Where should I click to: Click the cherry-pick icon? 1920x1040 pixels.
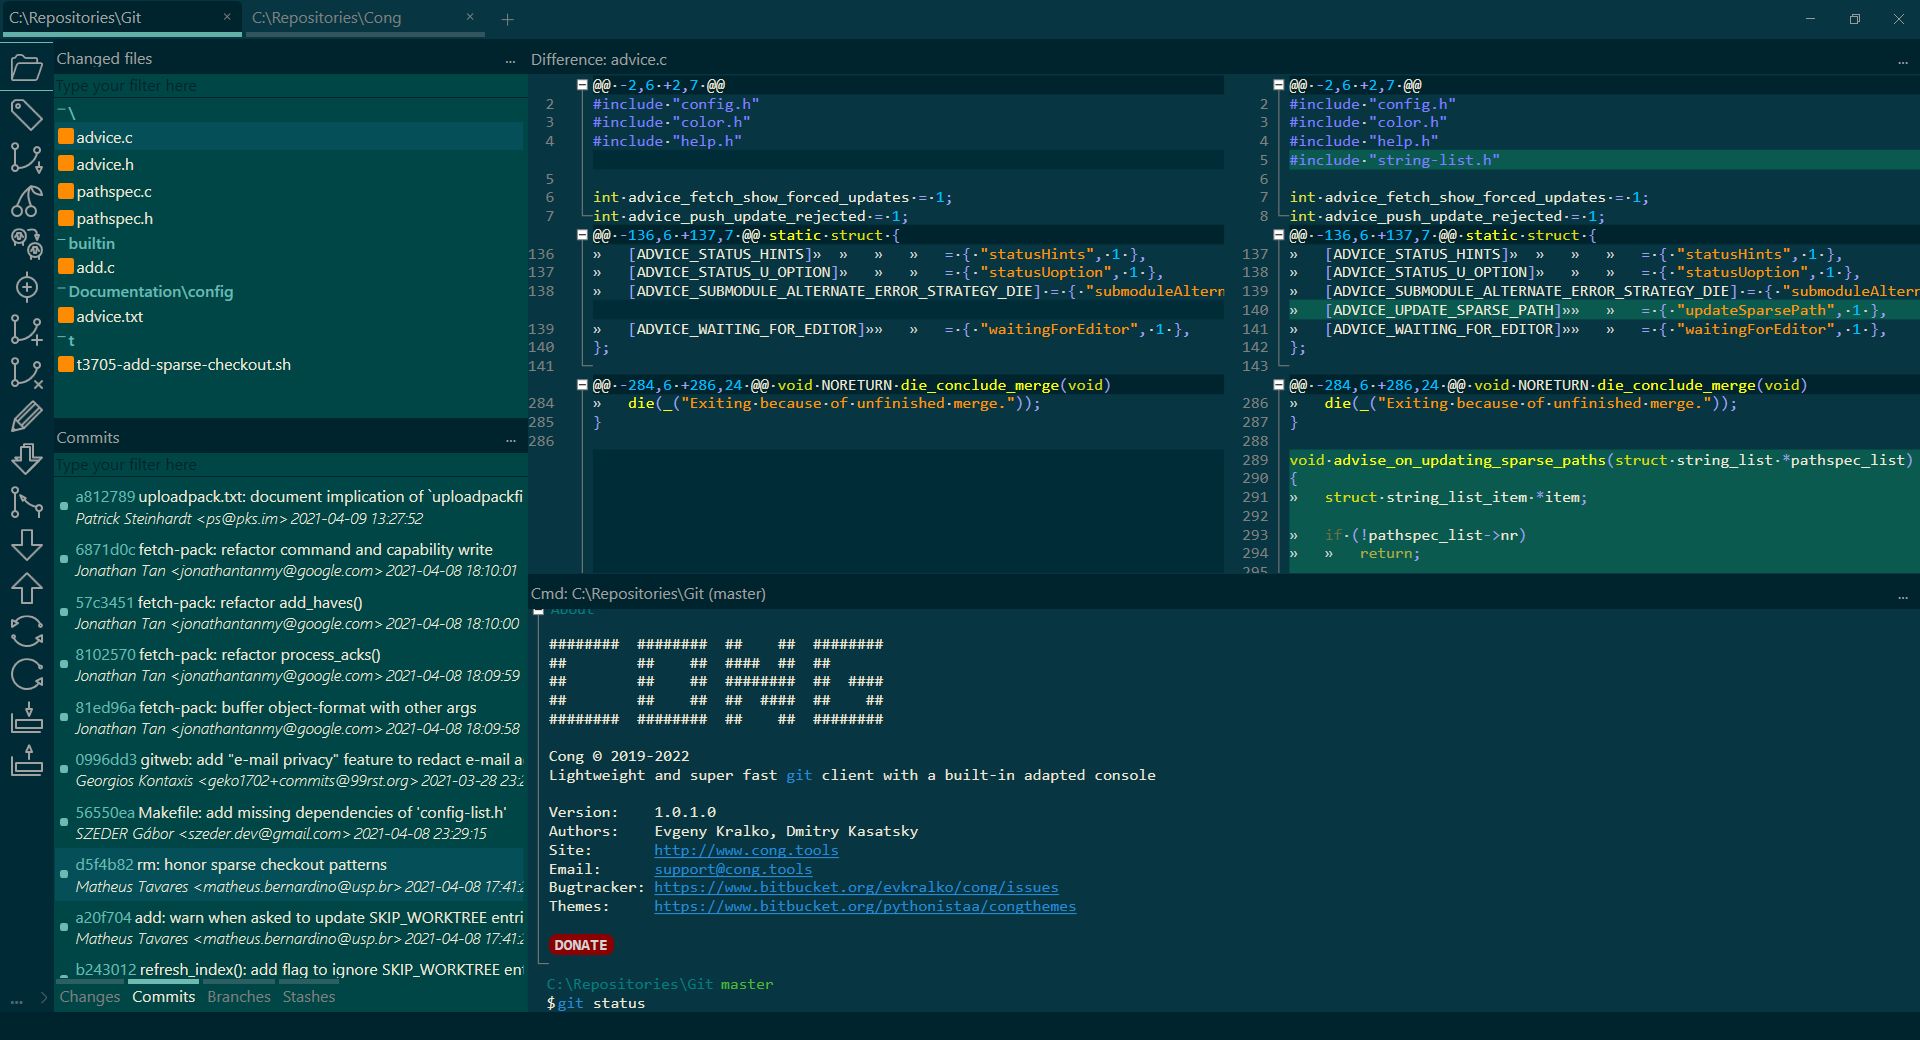[x=27, y=201]
